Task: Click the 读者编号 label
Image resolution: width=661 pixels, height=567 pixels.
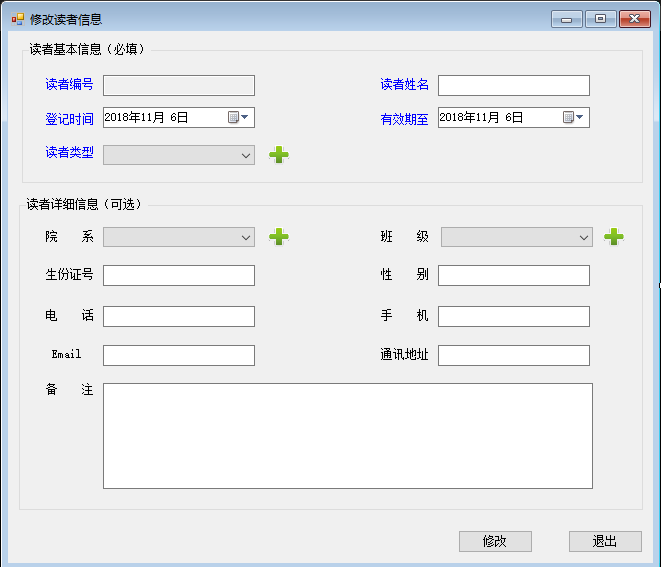Action: (x=69, y=84)
